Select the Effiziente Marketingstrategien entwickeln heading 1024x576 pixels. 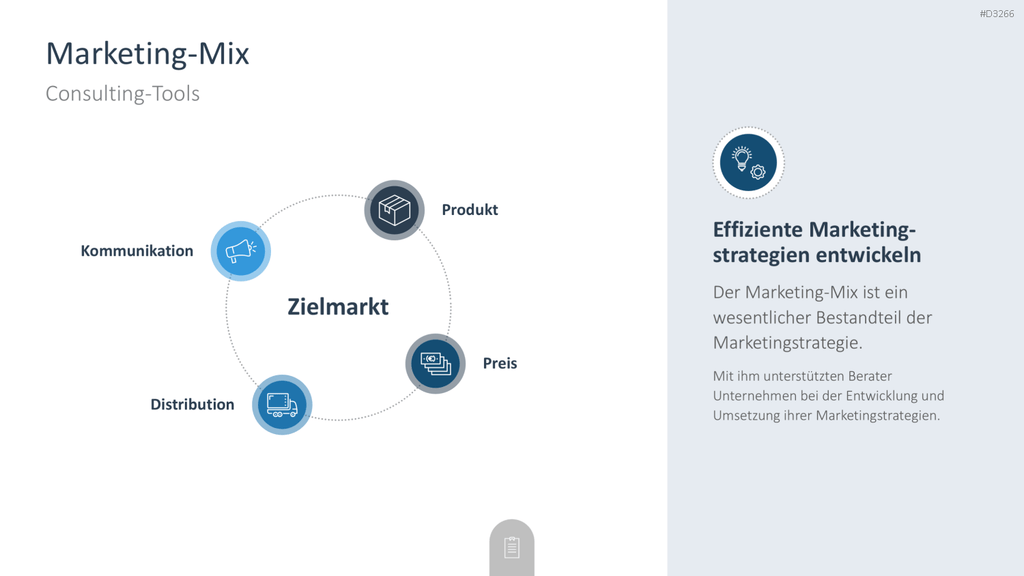(816, 242)
